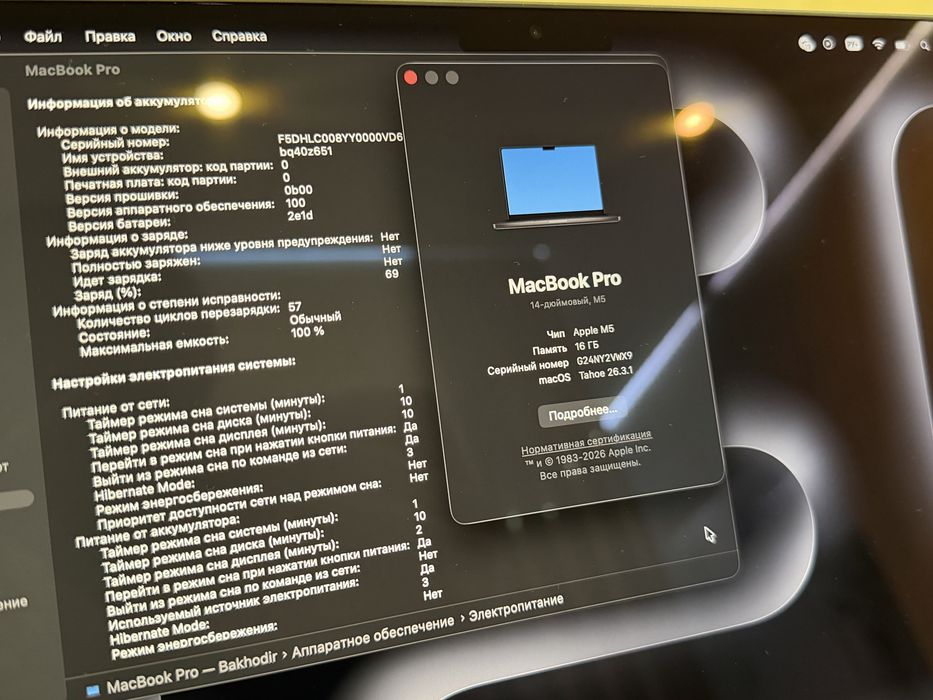This screenshot has height=700, width=933.
Task: Select battery version value 2e1d
Action: point(300,215)
